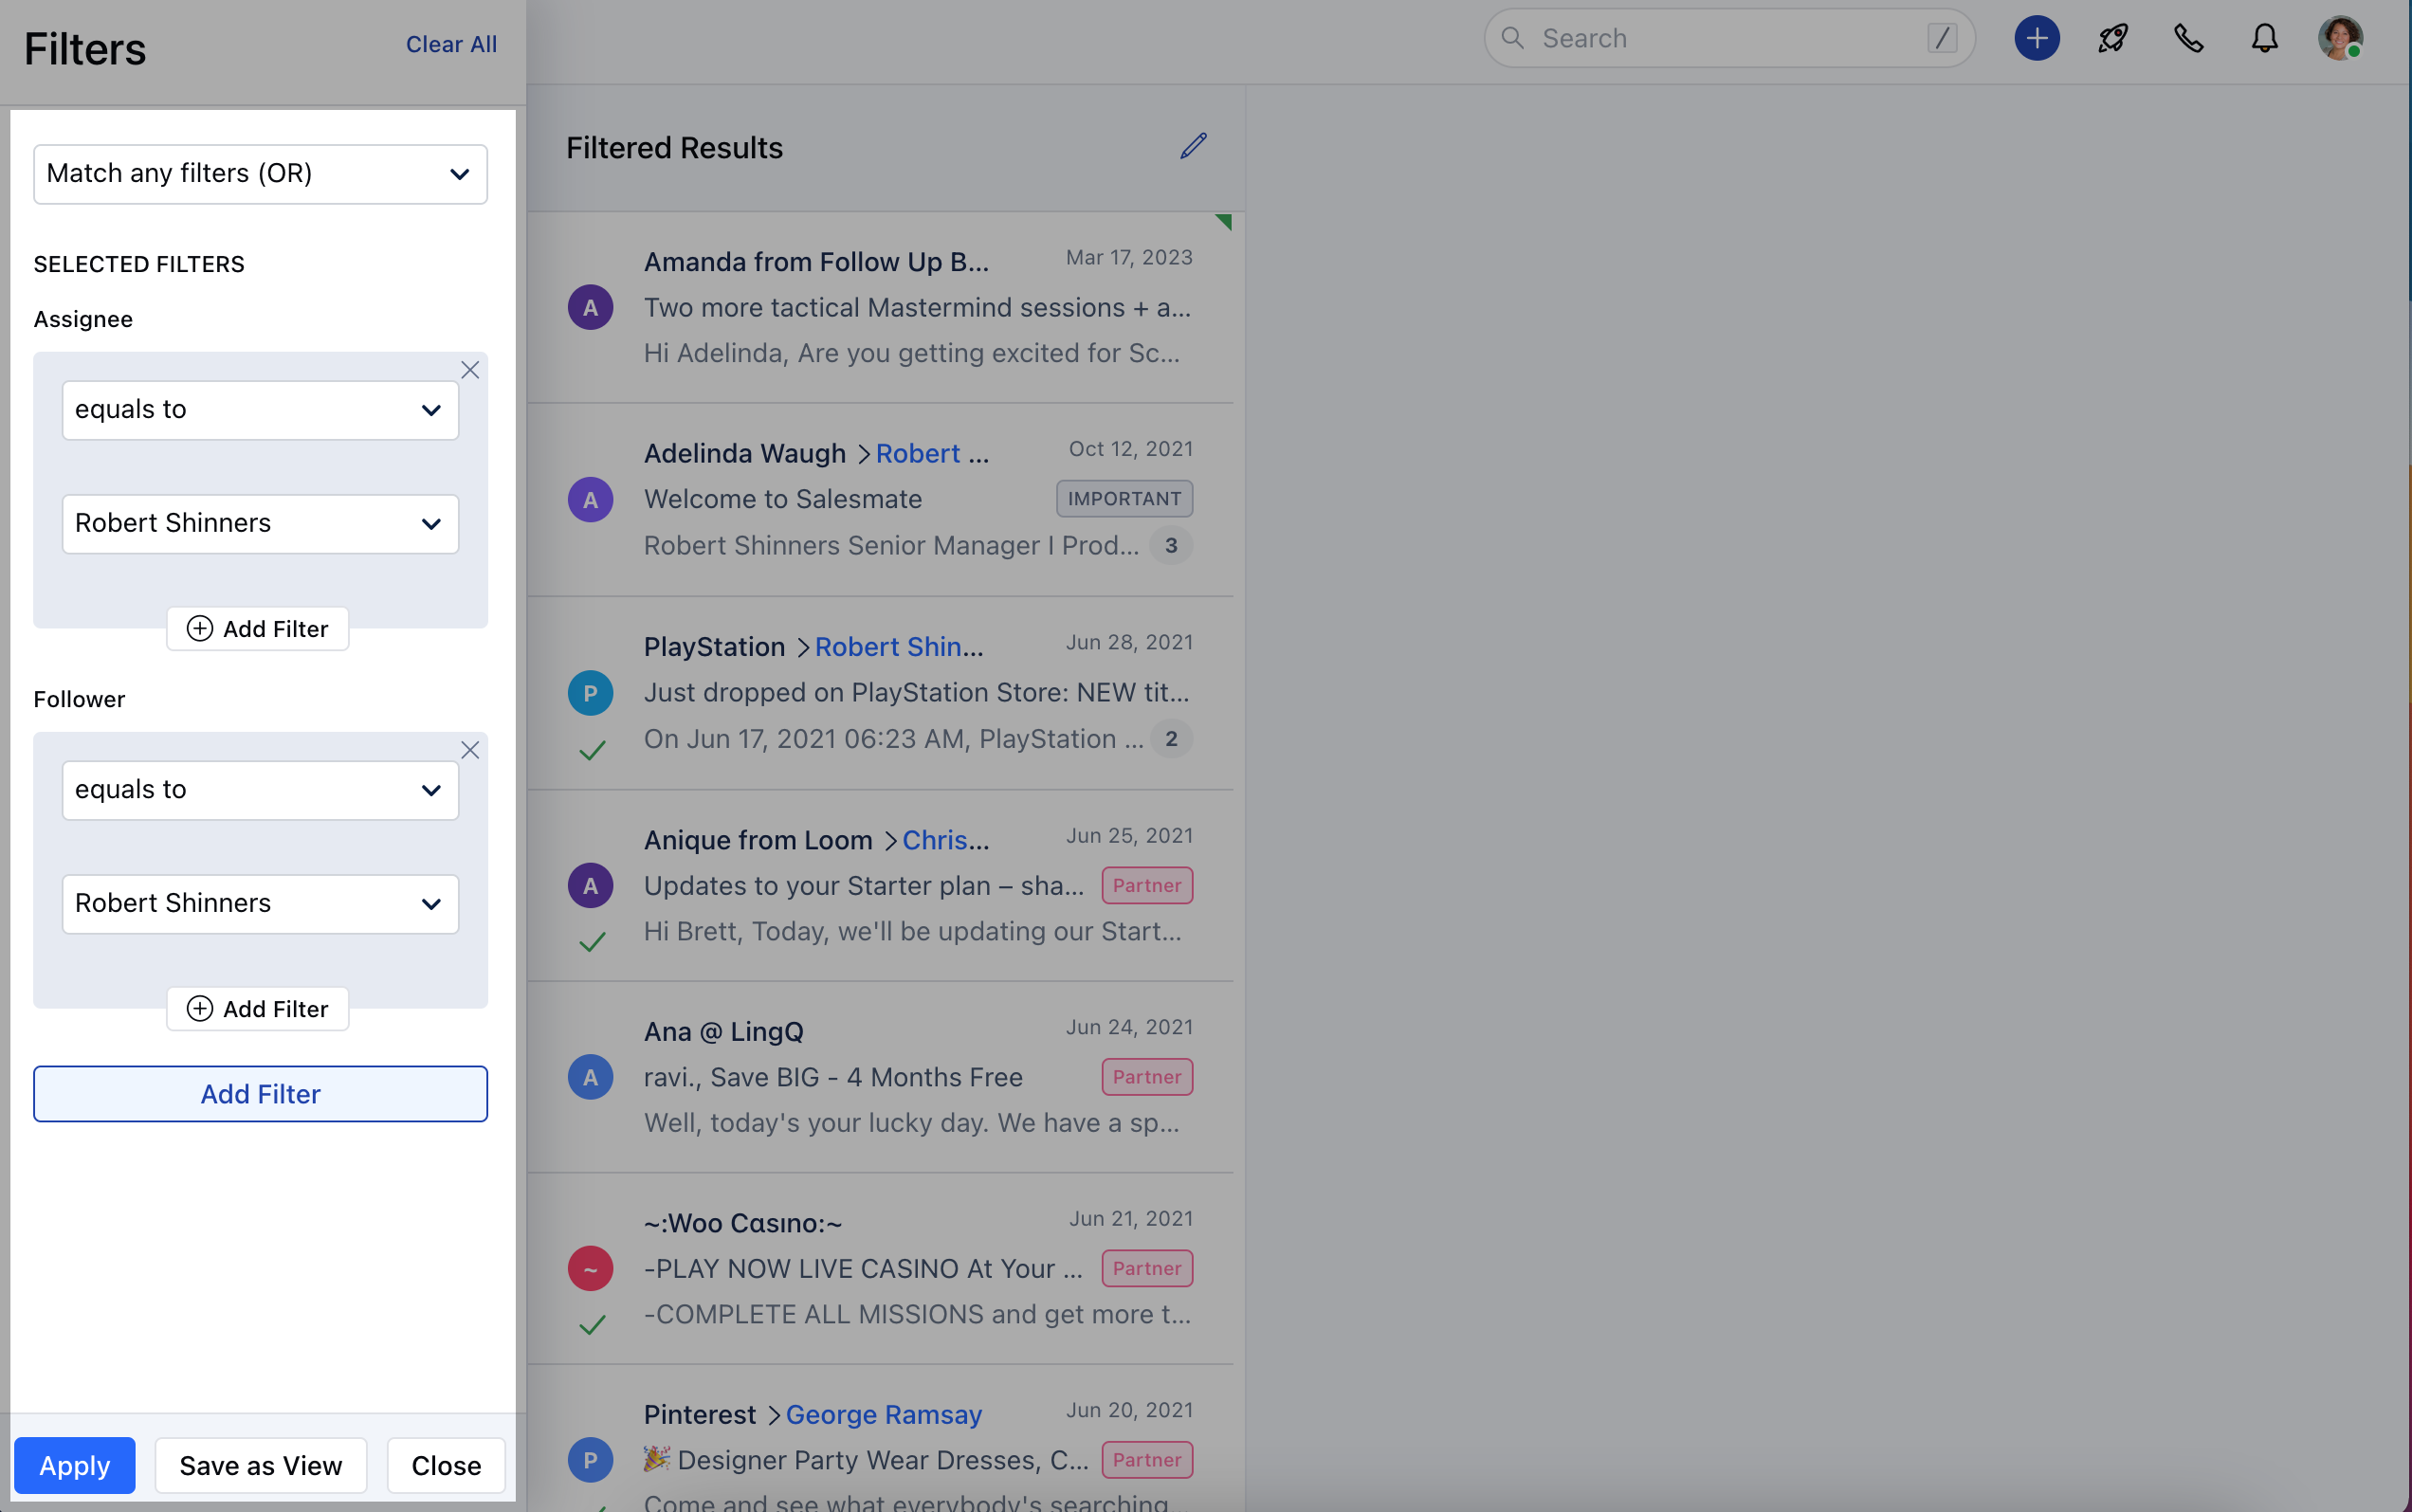Click the blue plus create button

tap(2036, 39)
